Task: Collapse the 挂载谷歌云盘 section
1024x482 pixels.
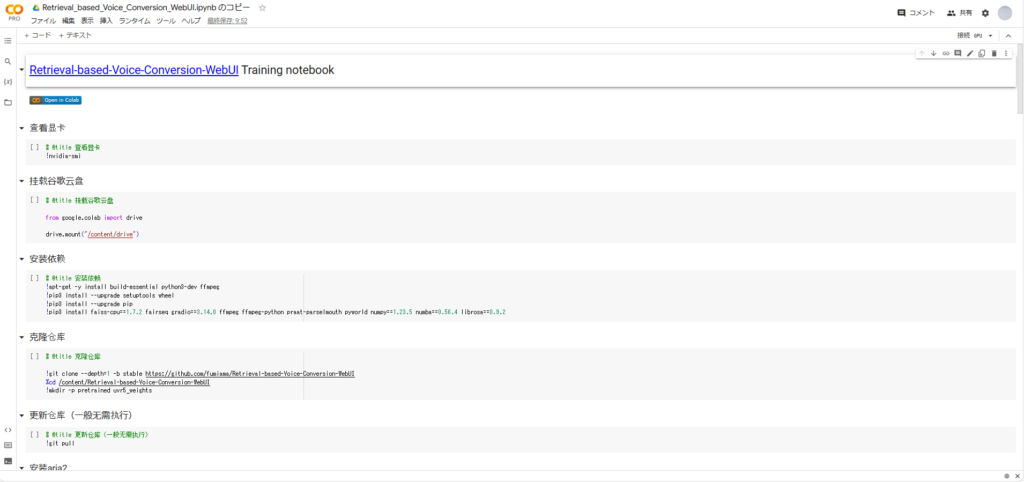Action: 22,181
